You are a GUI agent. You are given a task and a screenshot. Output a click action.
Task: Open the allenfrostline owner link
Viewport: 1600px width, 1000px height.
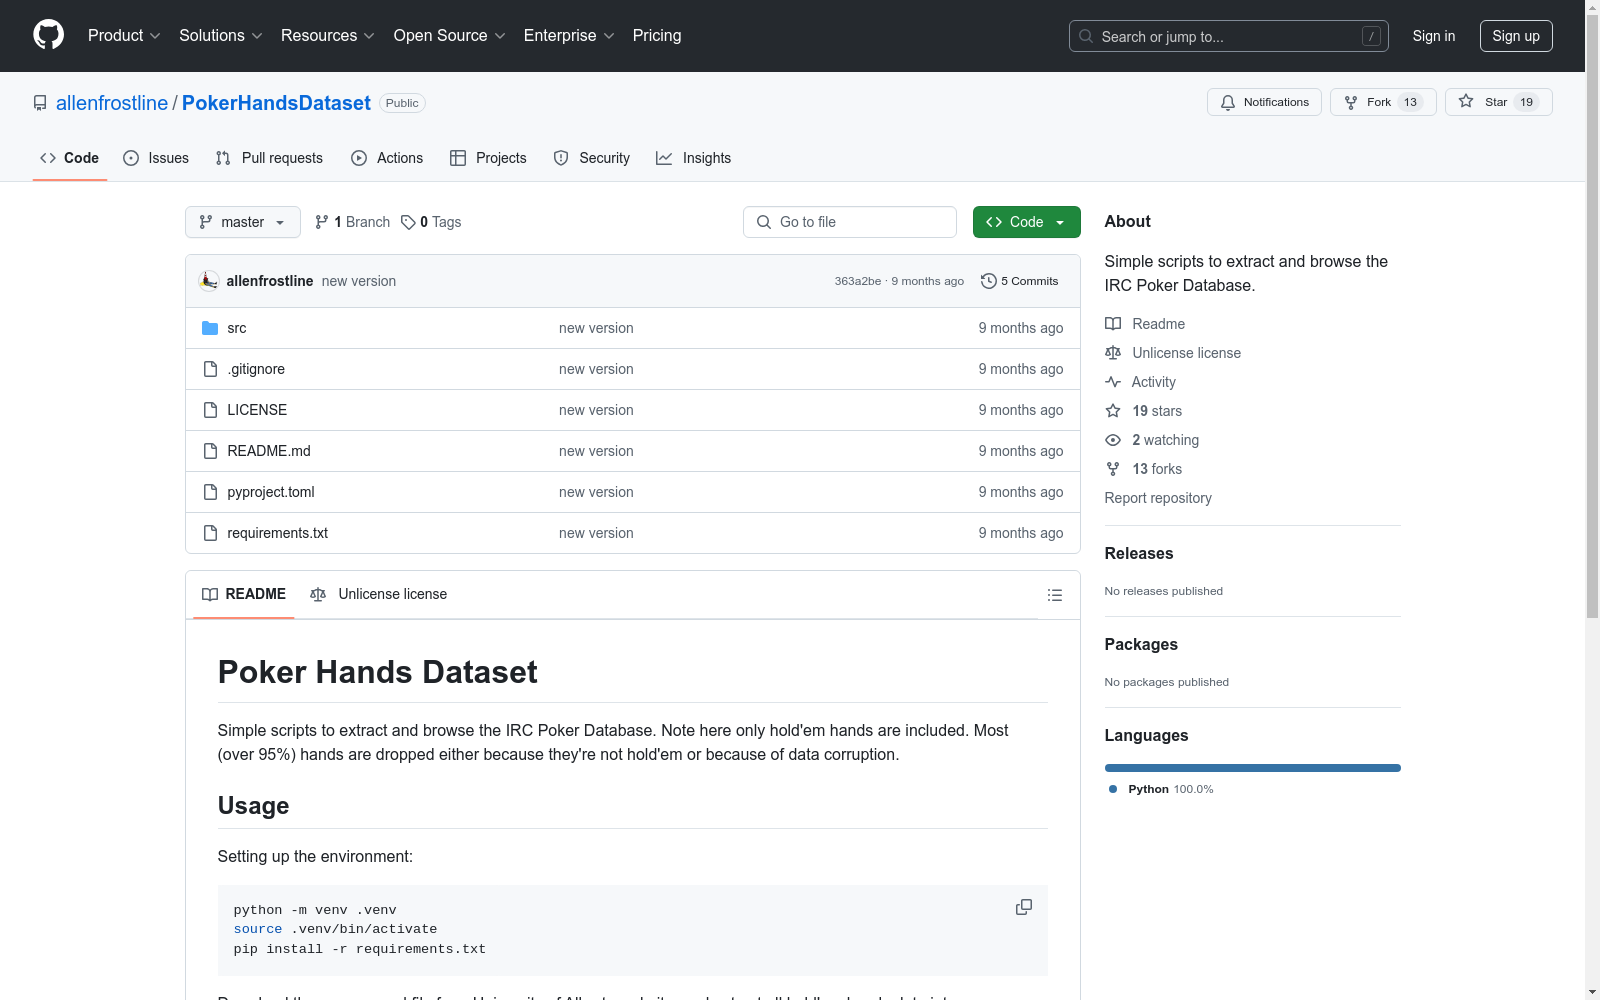112,103
